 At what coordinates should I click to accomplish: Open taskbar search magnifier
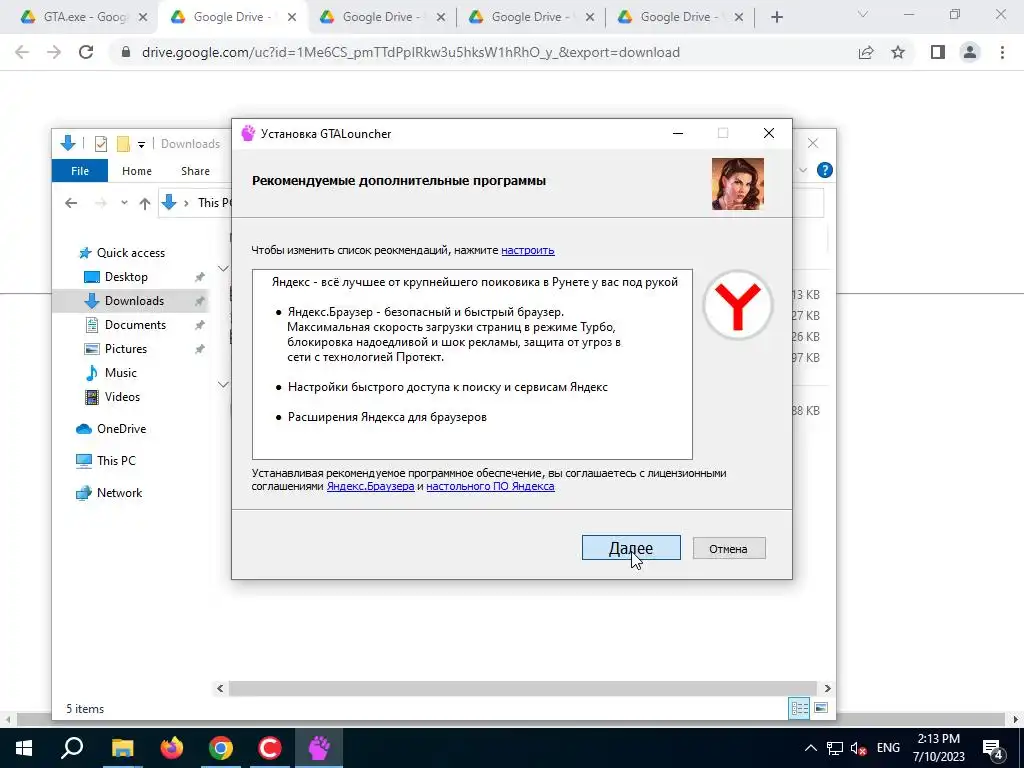72,748
